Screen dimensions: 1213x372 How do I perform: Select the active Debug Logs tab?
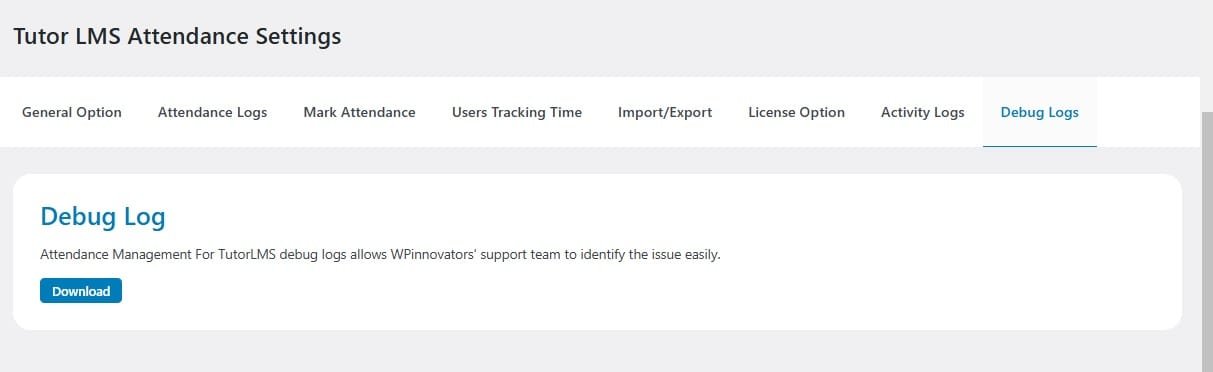[x=1039, y=112]
